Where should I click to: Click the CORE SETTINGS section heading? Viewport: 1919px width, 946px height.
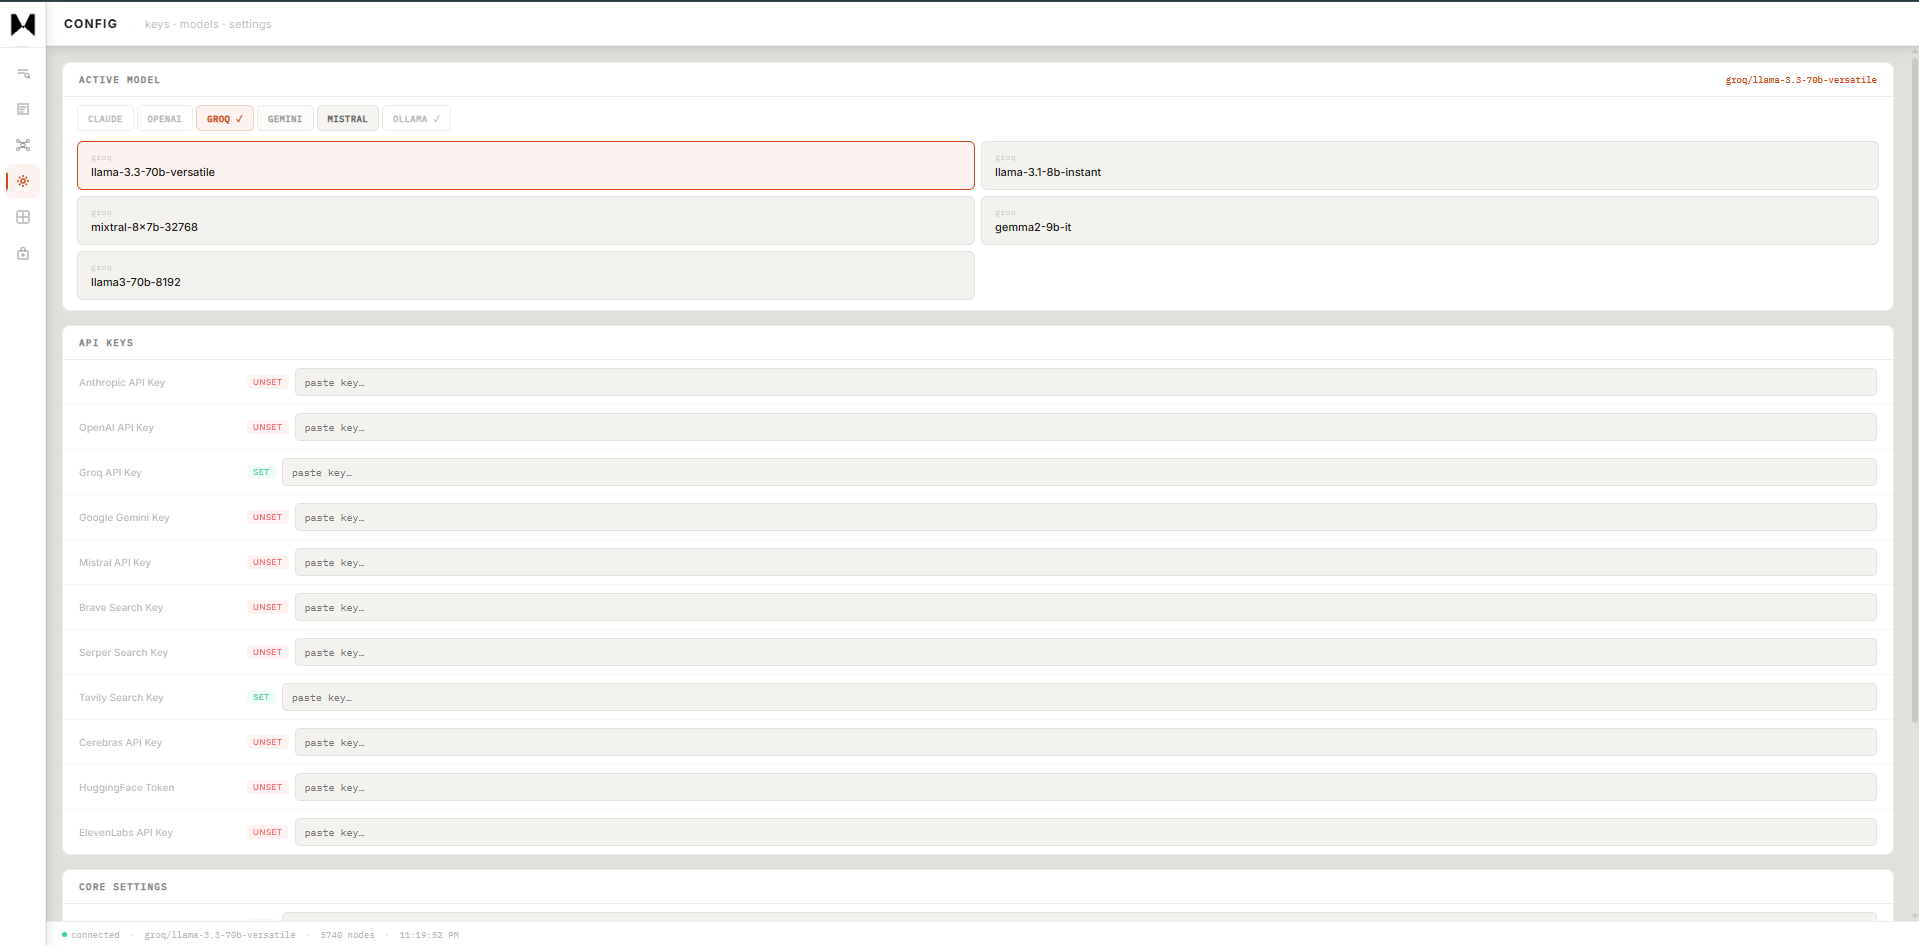click(123, 887)
